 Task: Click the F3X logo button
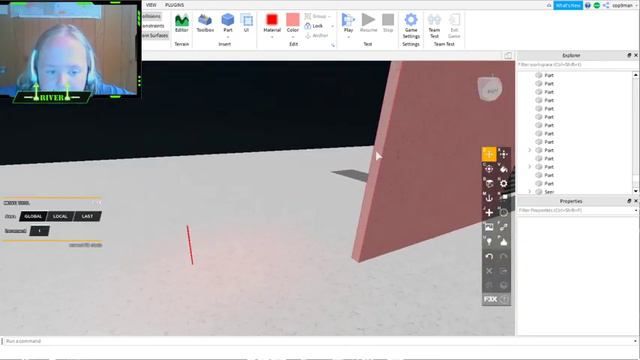click(491, 300)
